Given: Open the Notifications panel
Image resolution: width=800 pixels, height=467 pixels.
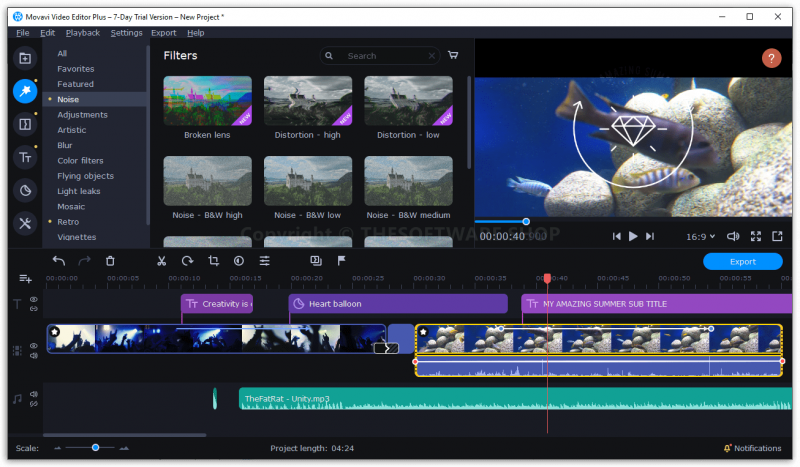Looking at the screenshot, I should tap(751, 448).
